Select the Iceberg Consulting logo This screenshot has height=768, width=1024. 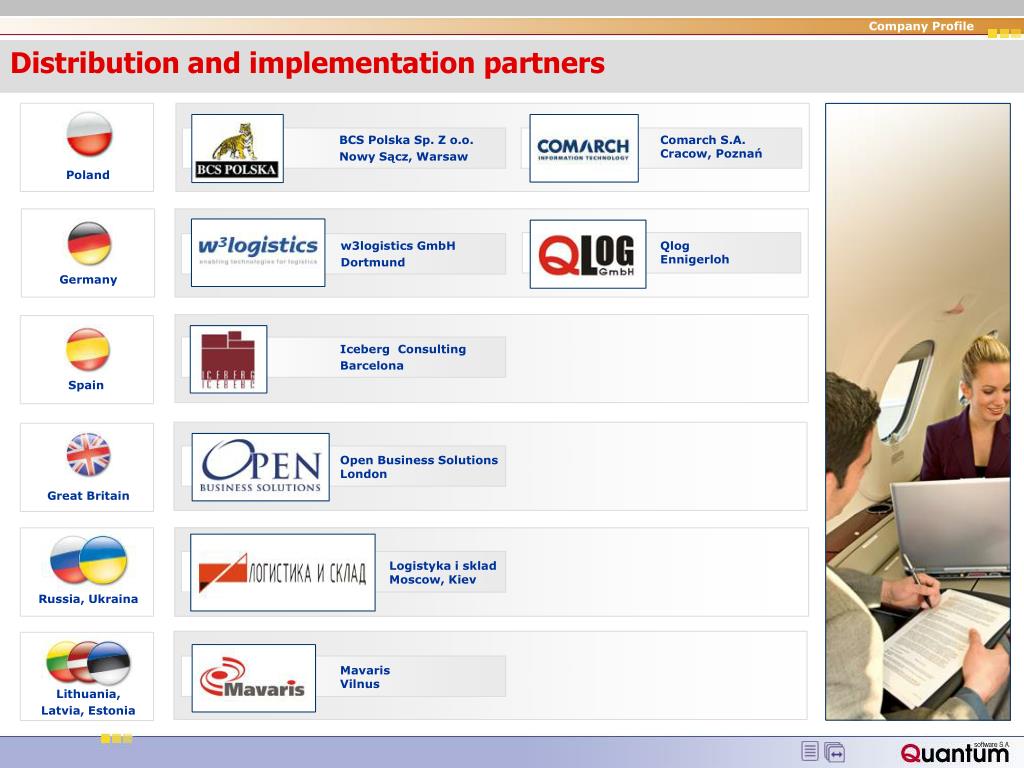(229, 359)
